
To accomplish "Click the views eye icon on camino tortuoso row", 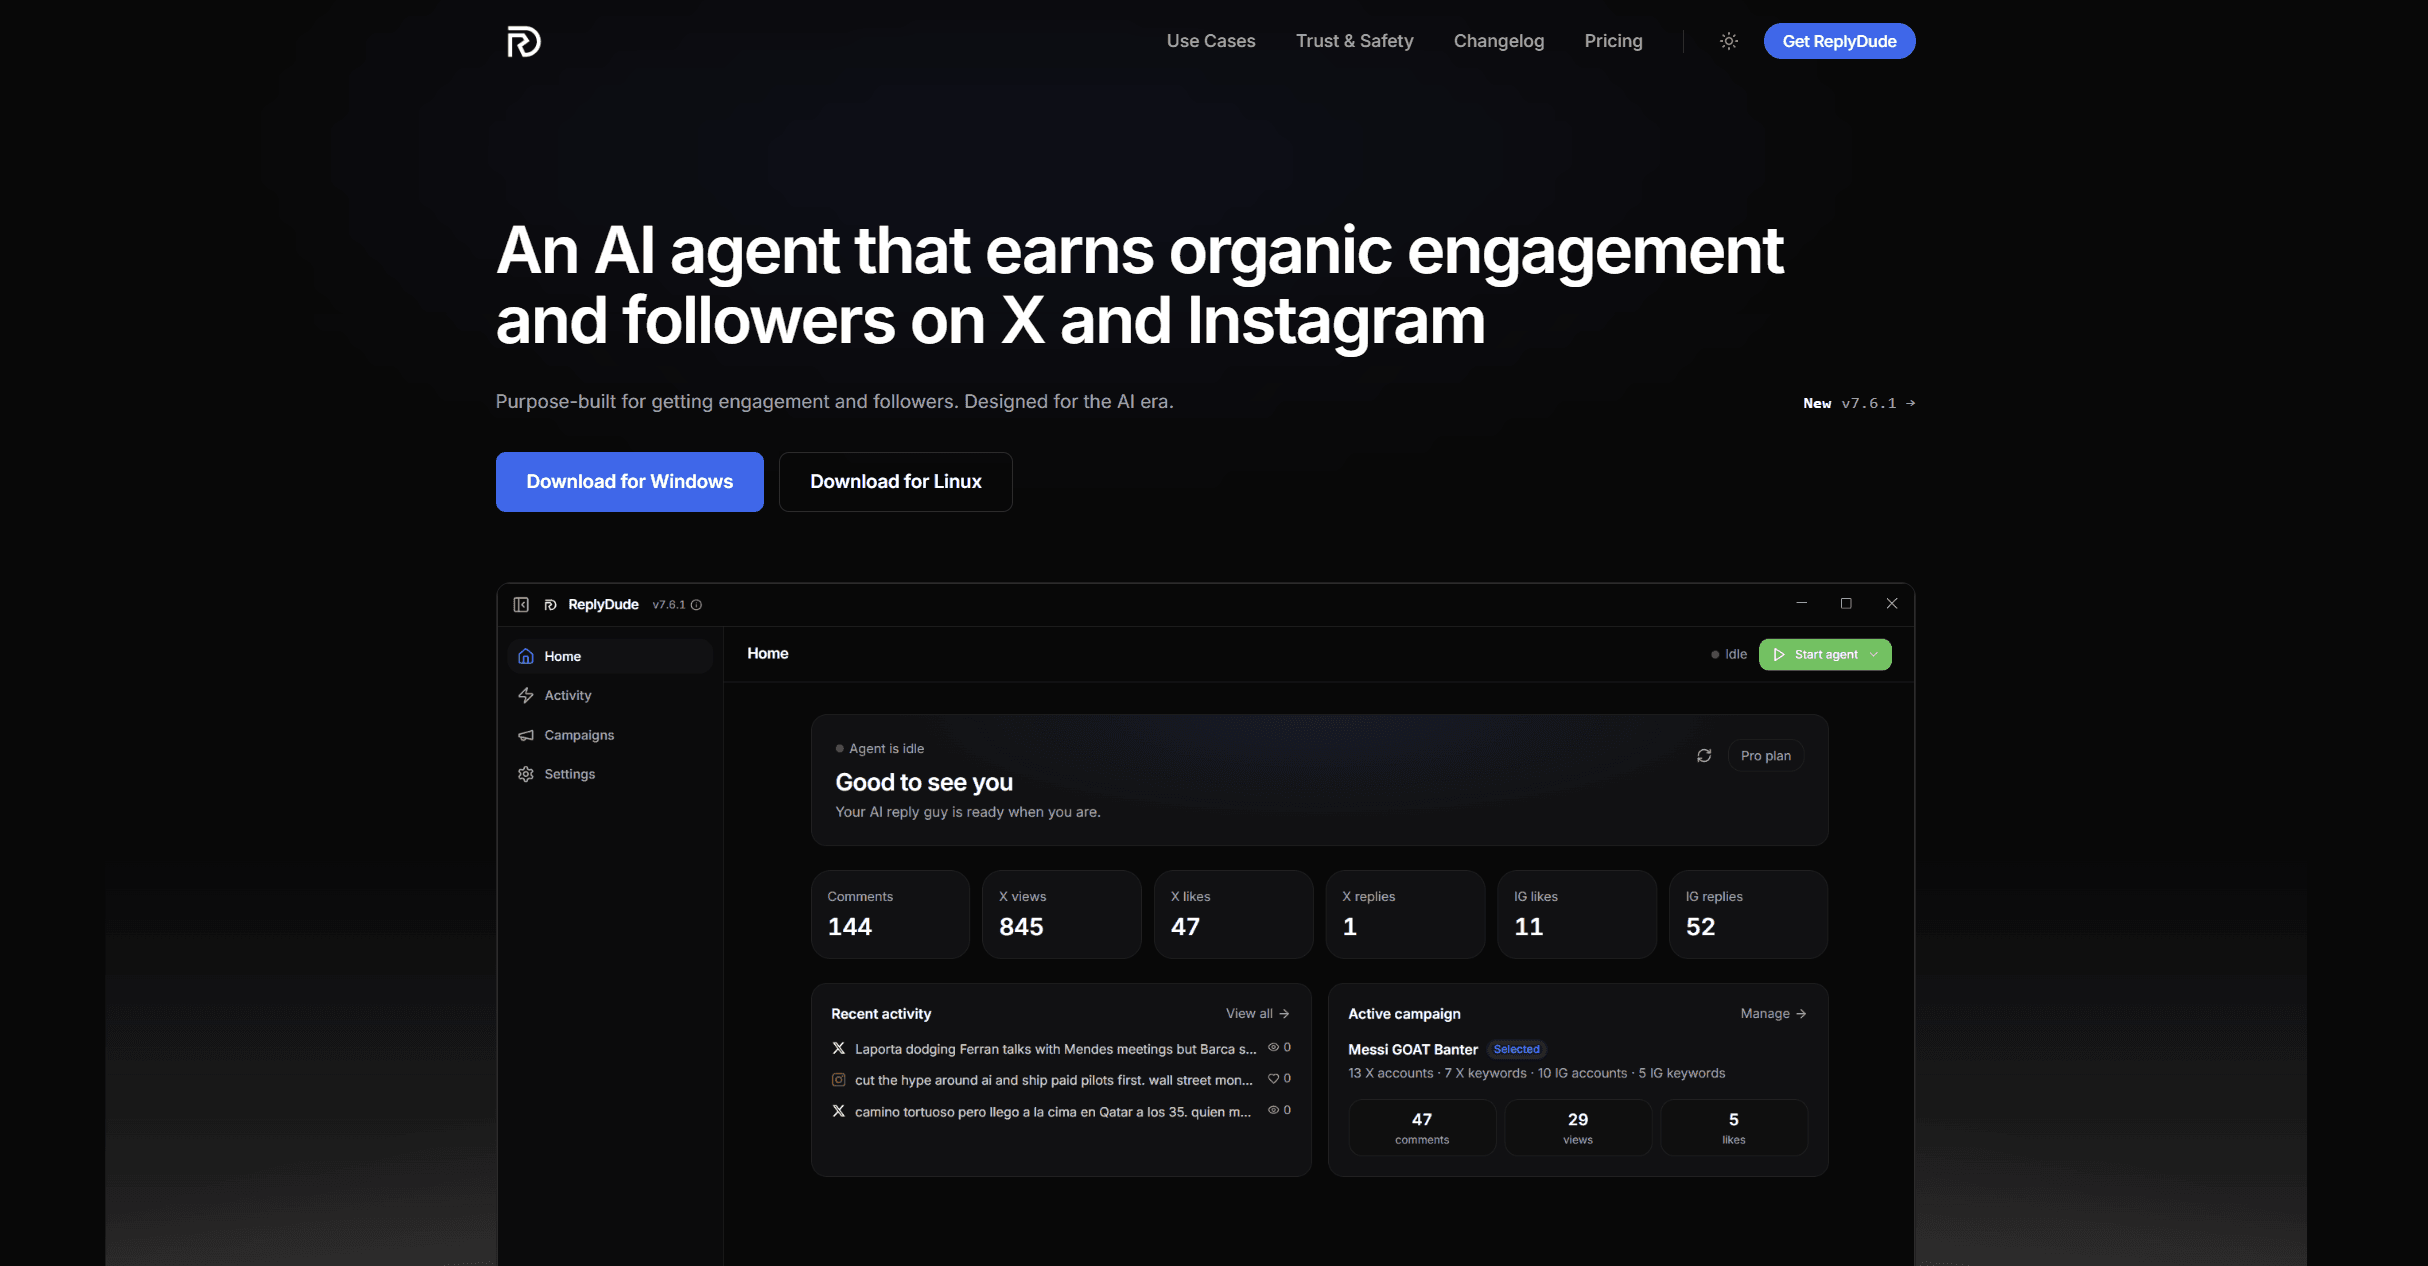I will [x=1273, y=1110].
